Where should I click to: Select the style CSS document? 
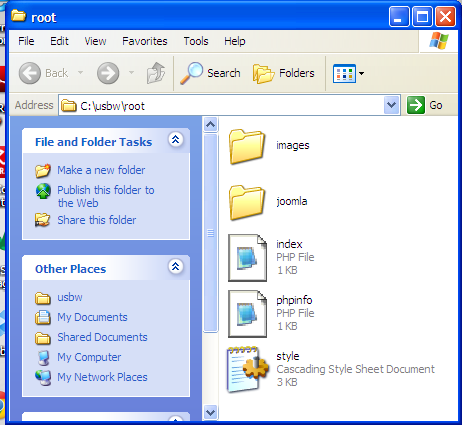click(331, 369)
